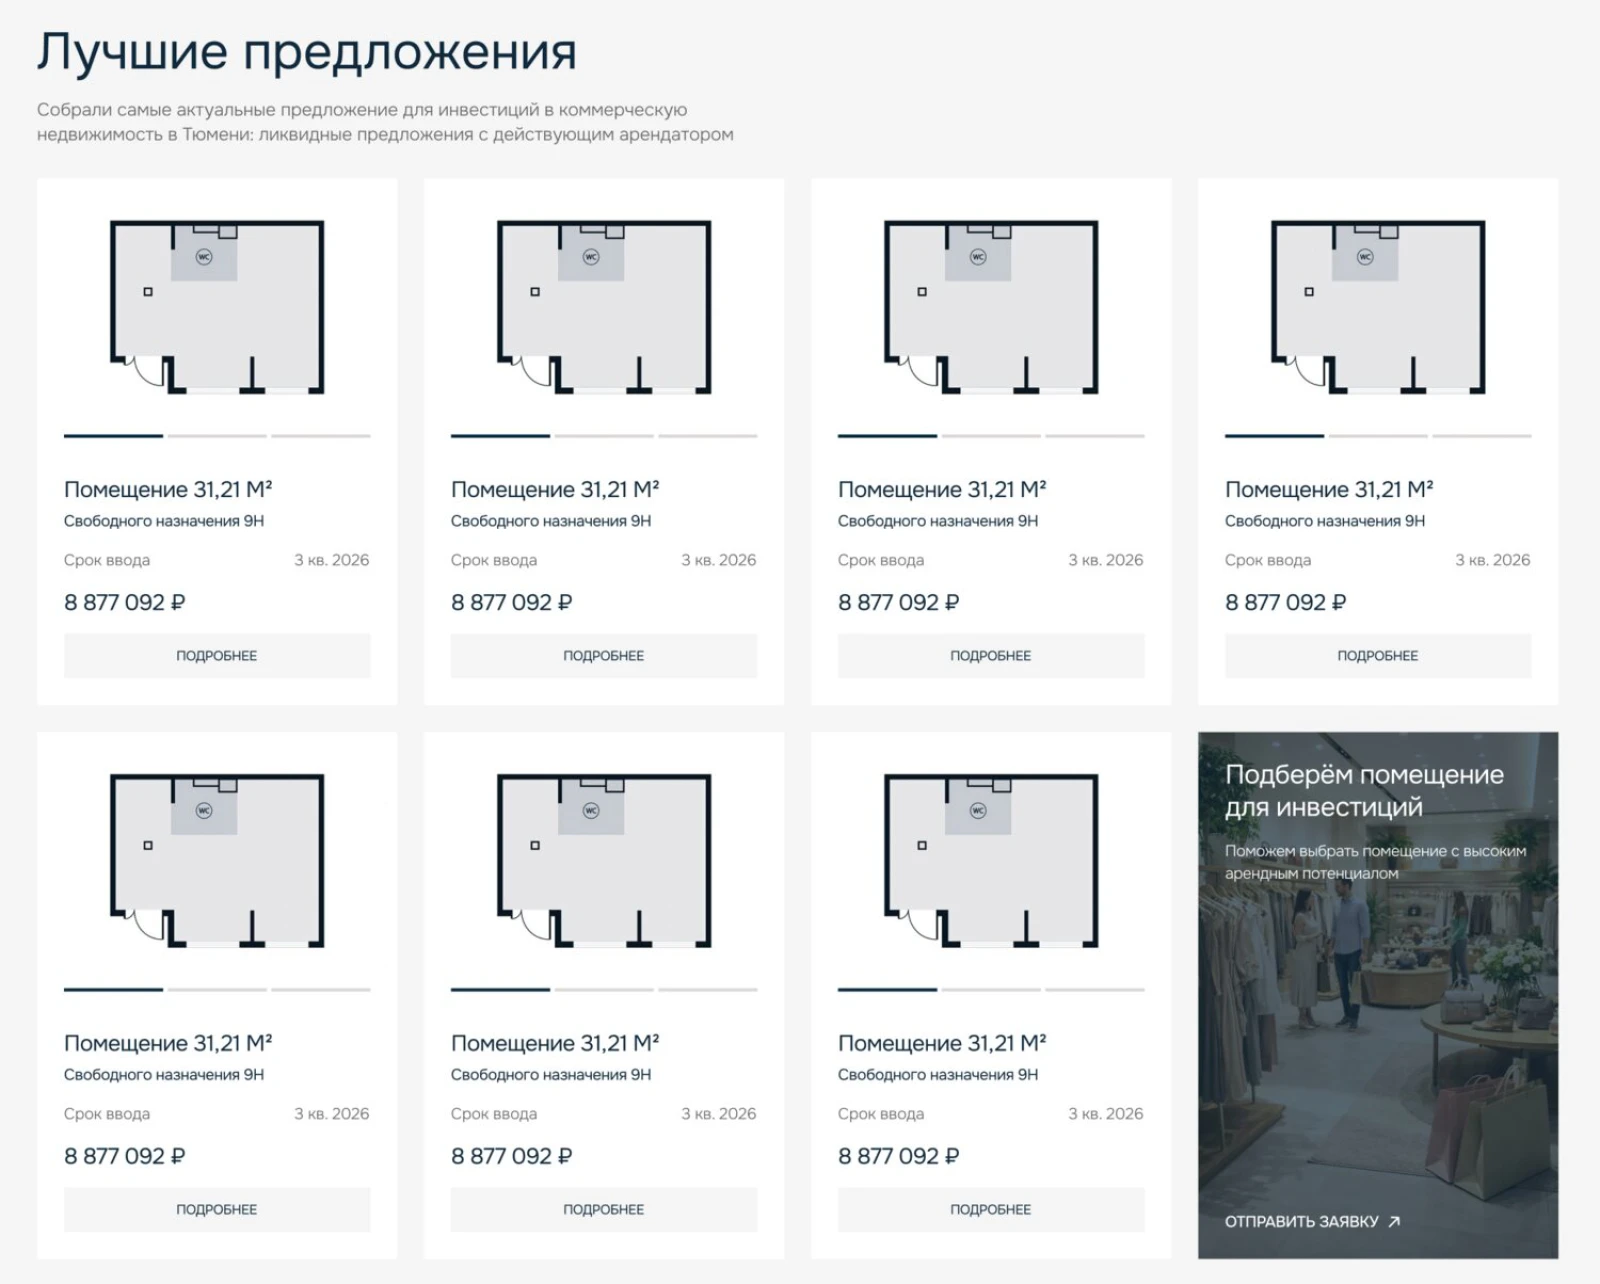The width and height of the screenshot is (1600, 1284).
Task: Select third slide indicator on third bottom-row card
Action: click(x=1095, y=990)
